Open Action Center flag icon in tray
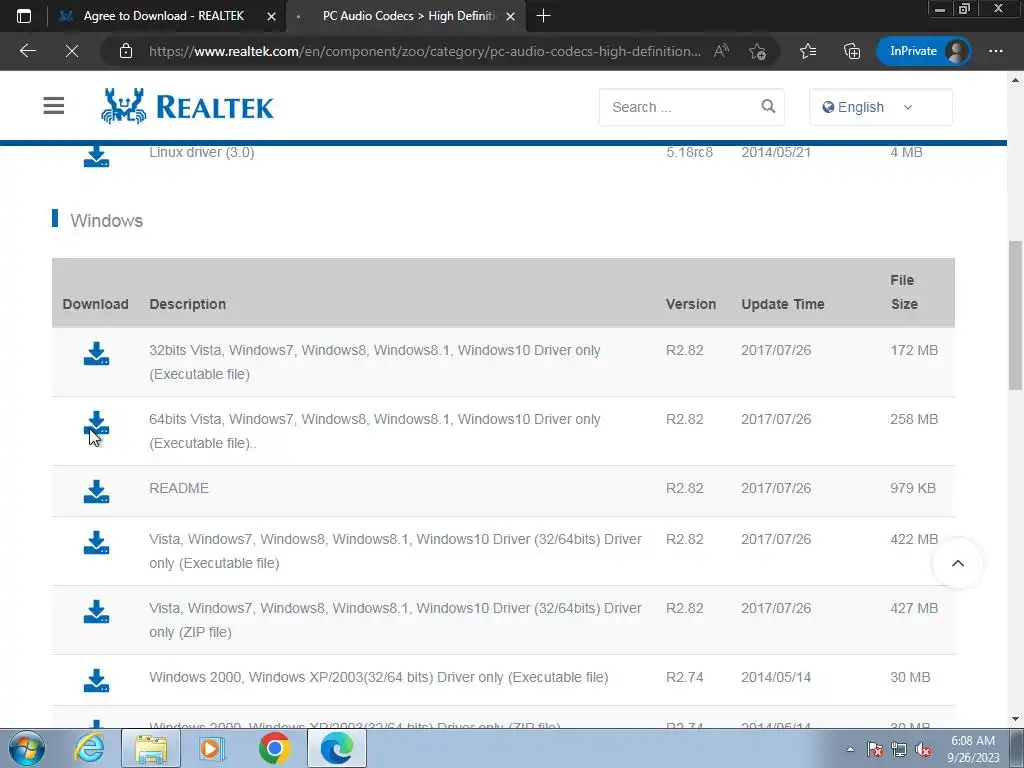Image resolution: width=1024 pixels, height=768 pixels. [875, 749]
